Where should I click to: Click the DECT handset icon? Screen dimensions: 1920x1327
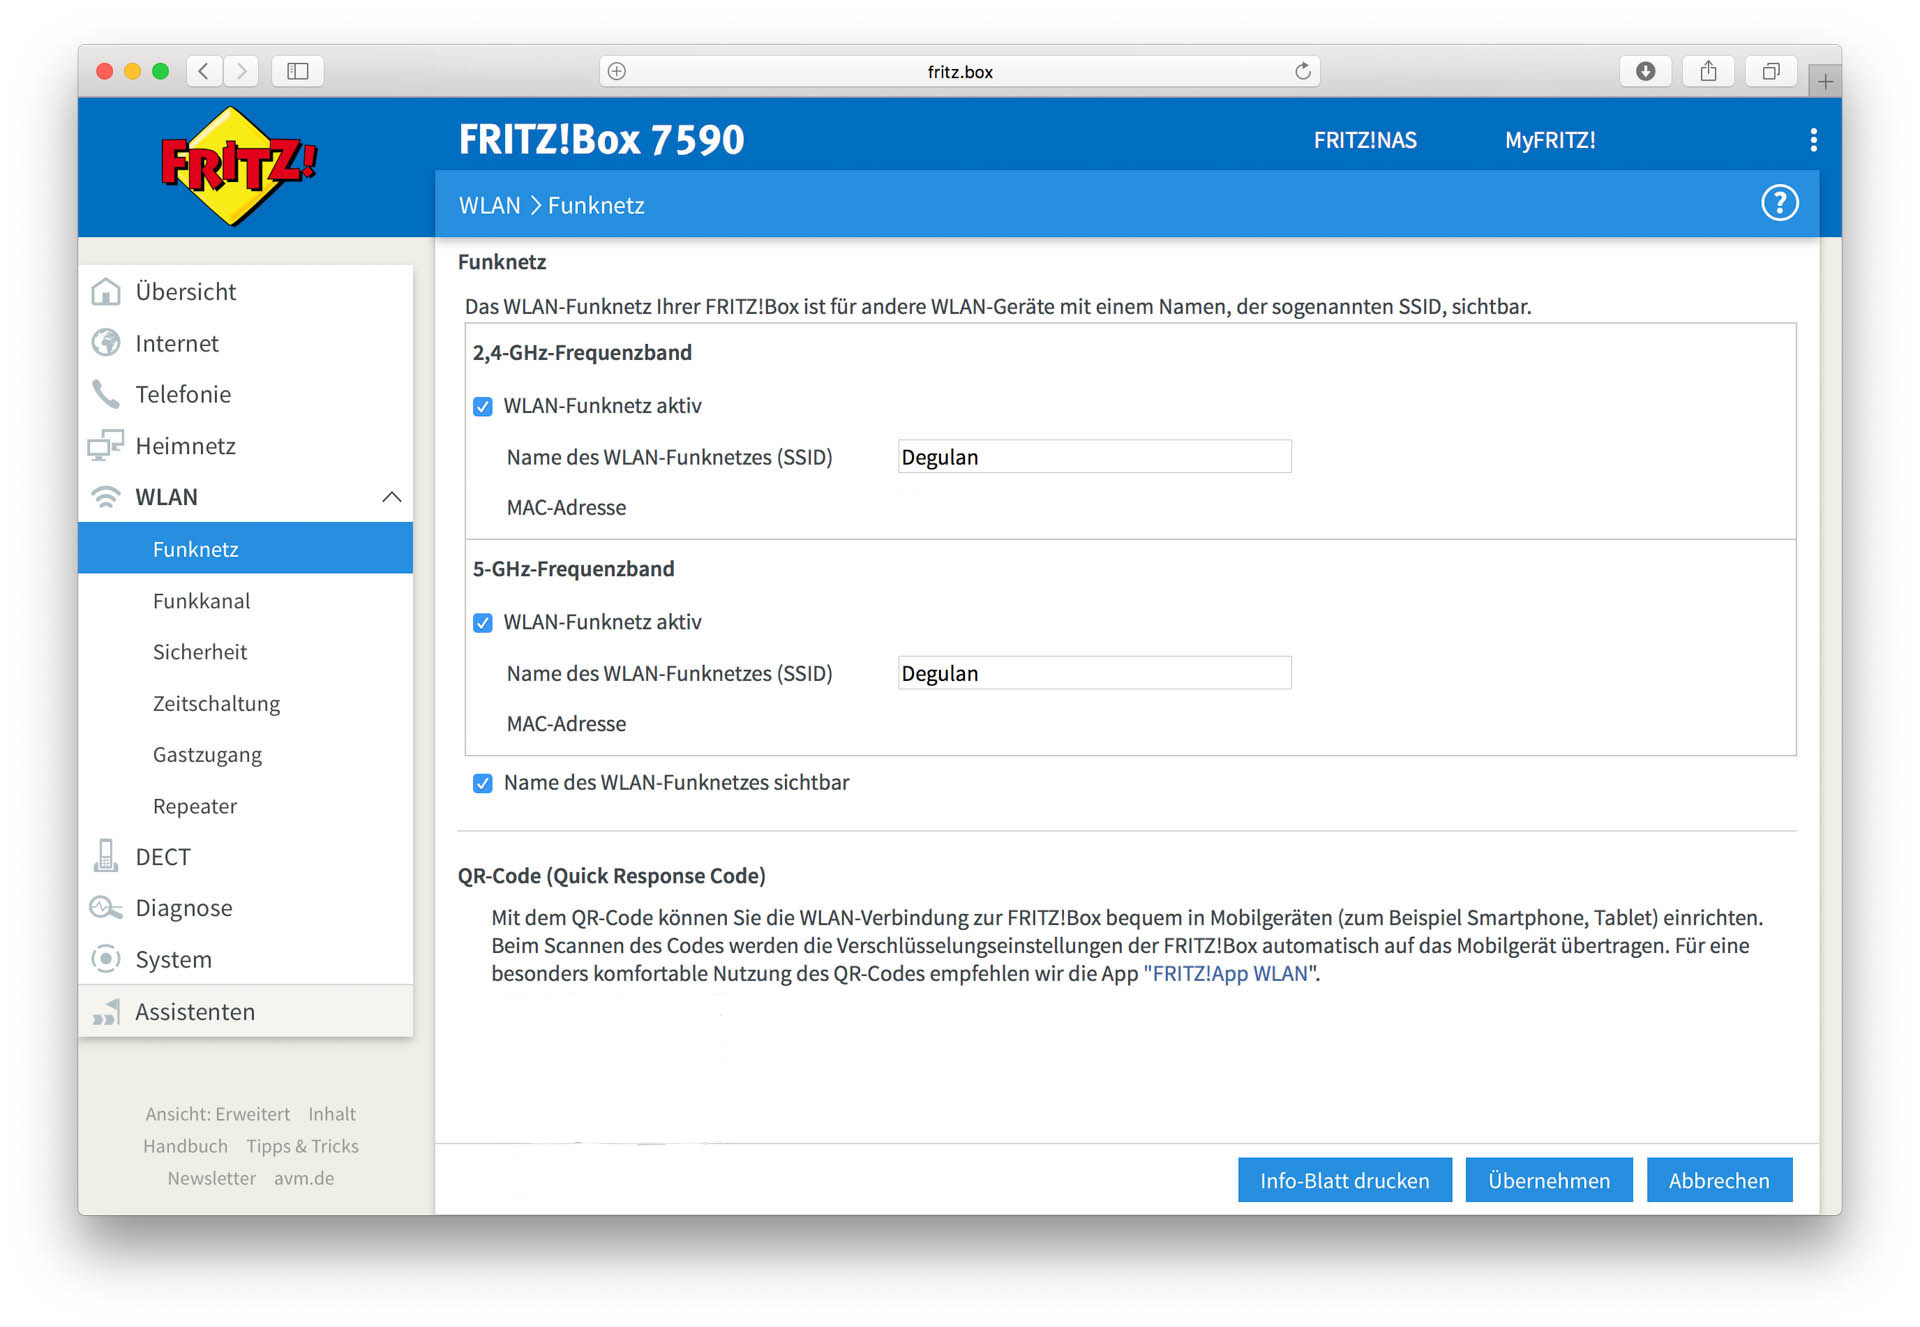point(106,856)
